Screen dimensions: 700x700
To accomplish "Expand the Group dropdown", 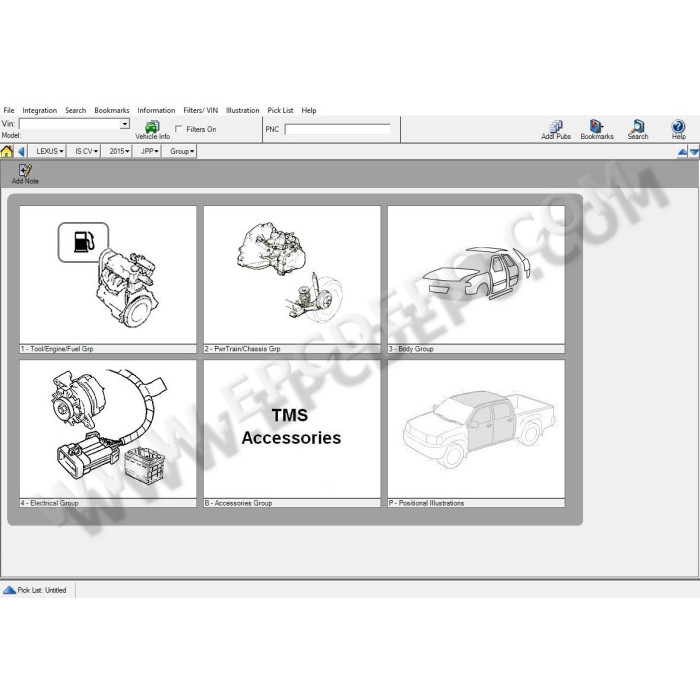I will click(182, 151).
